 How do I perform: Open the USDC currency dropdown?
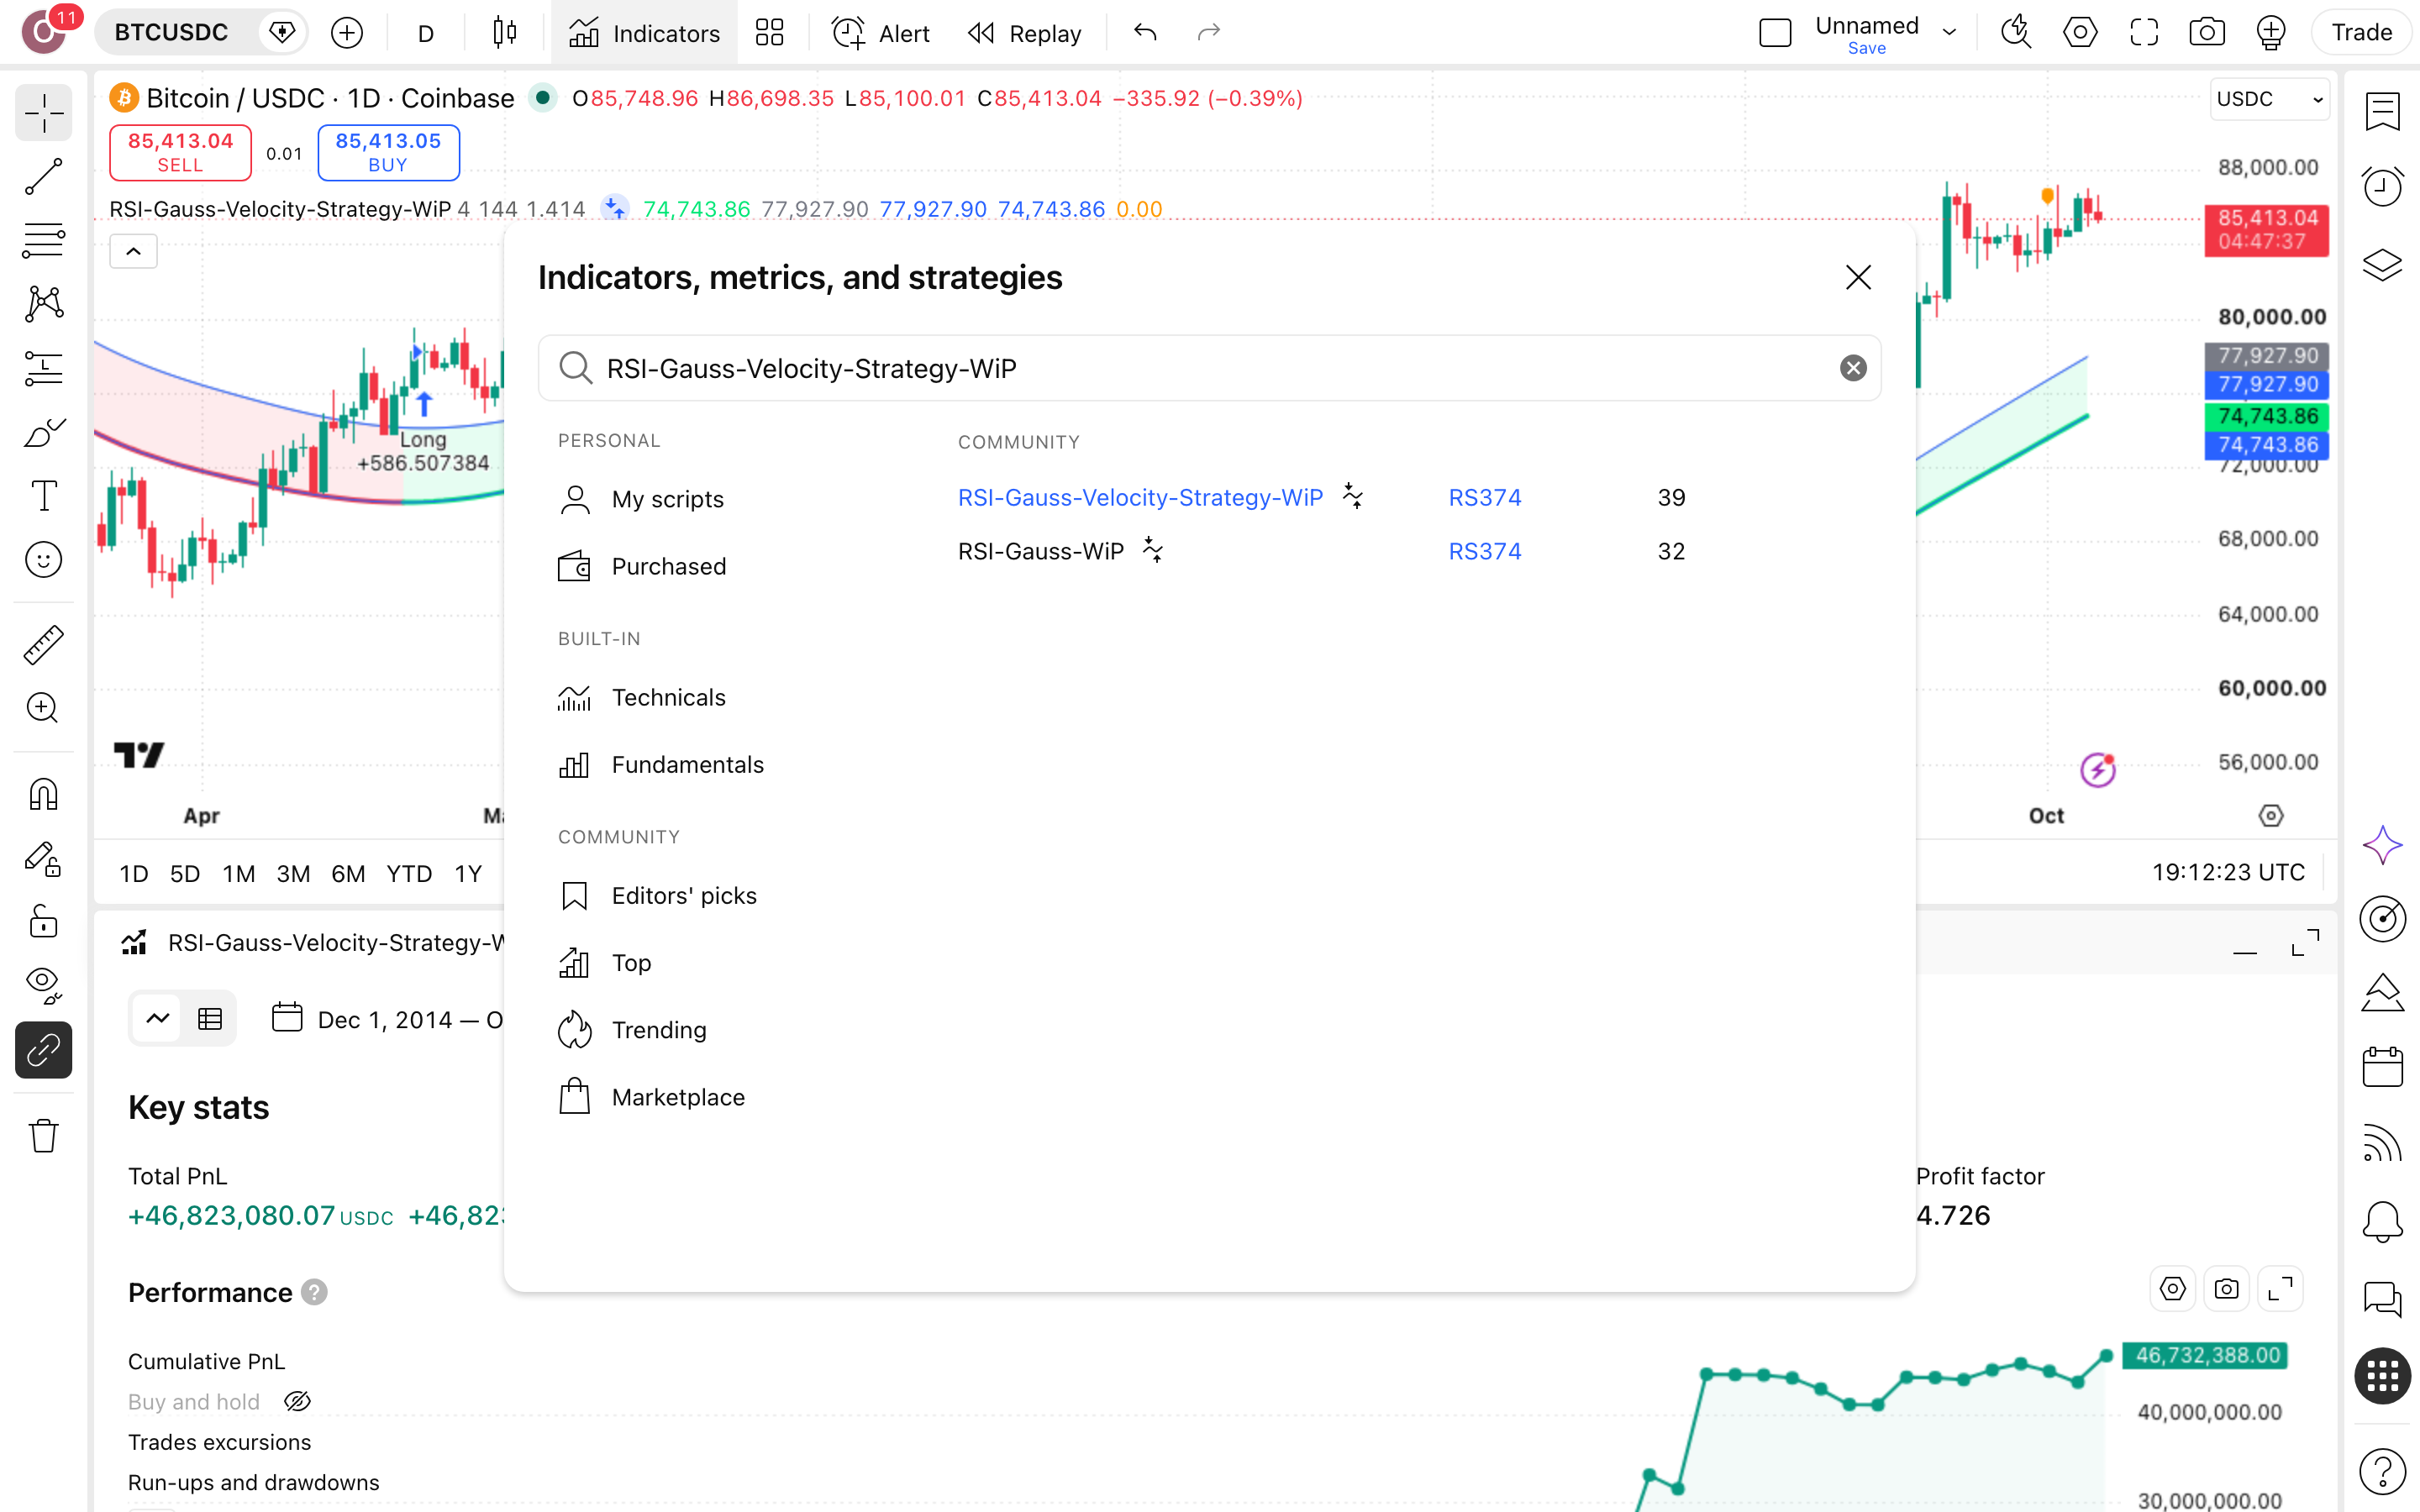(2270, 99)
